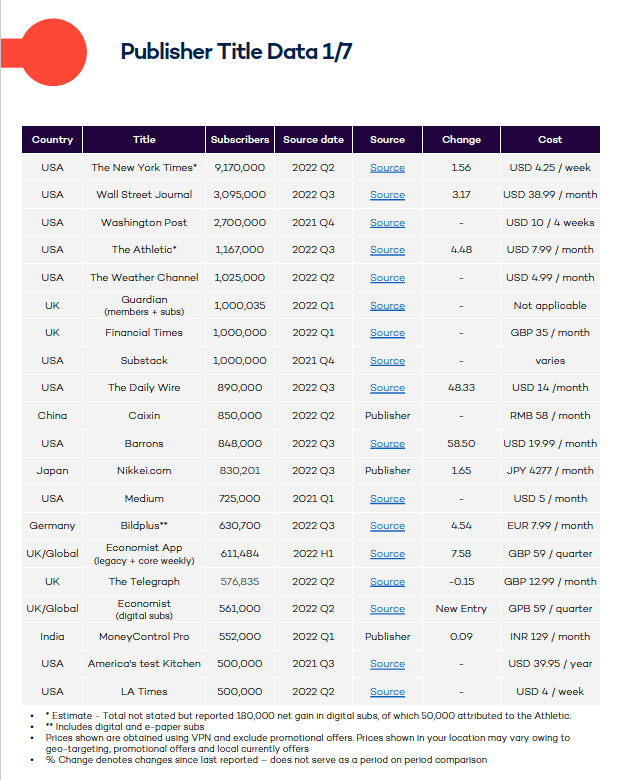This screenshot has width=617, height=780.
Task: Select the Nikkei.com title cell
Action: tap(144, 471)
